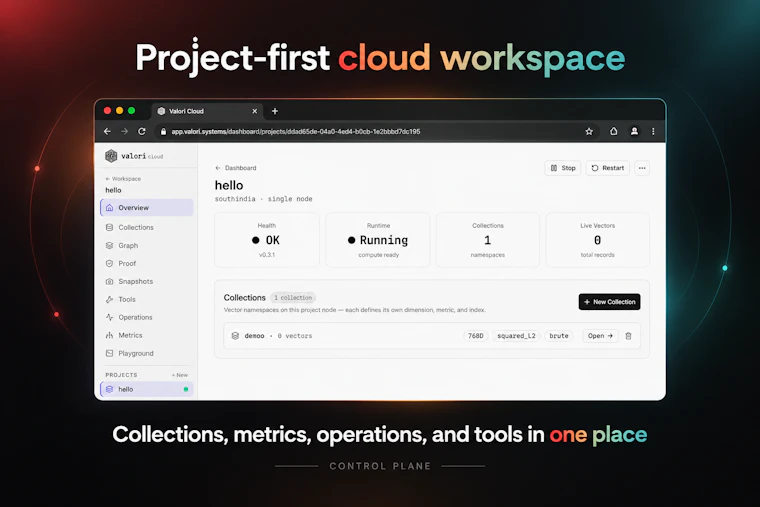Open Playground in the sidebar
Screen dimensions: 760x507
pyautogui.click(x=147, y=353)
